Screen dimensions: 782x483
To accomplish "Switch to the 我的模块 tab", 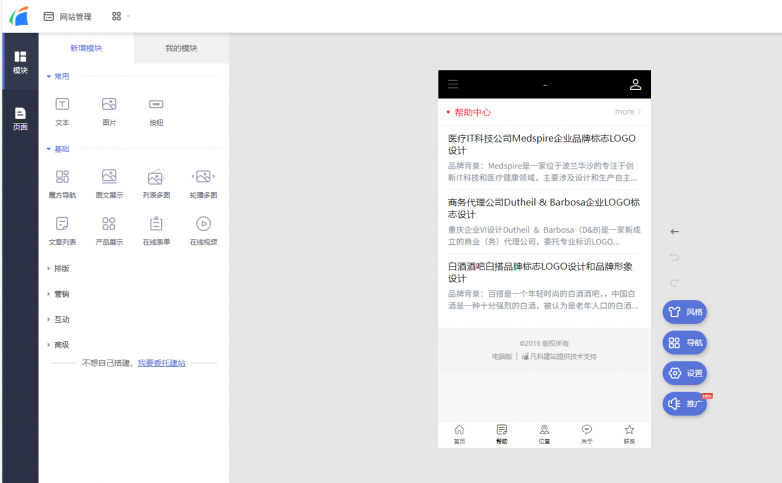I will [x=181, y=48].
